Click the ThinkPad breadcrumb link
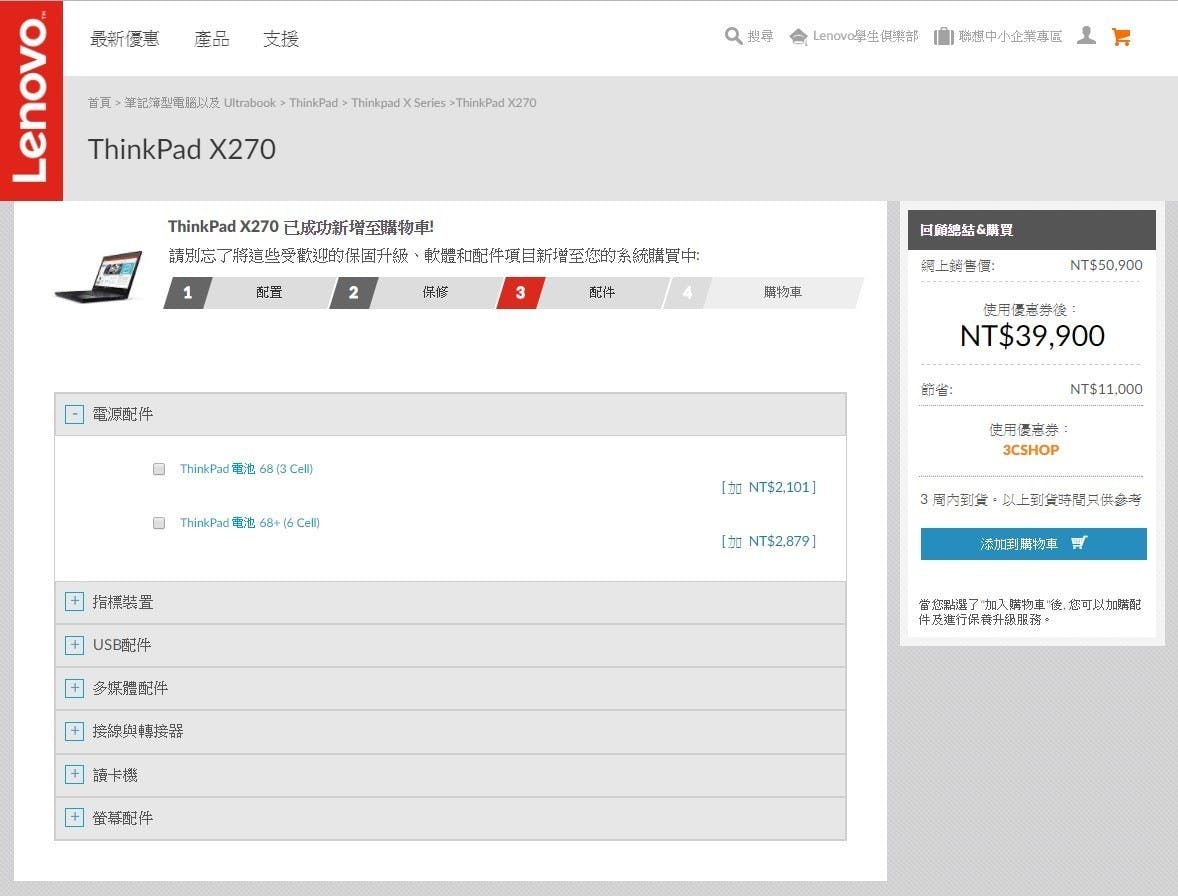 (x=313, y=103)
